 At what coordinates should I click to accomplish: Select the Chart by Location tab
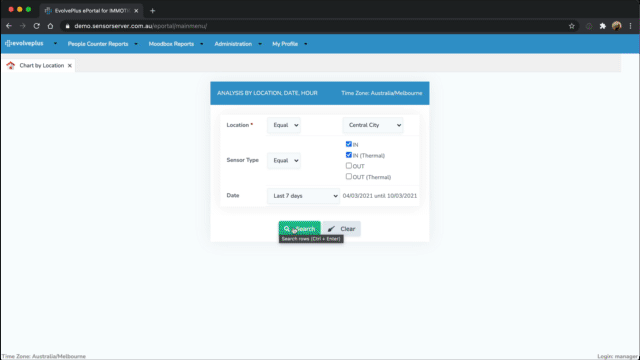click(42, 65)
